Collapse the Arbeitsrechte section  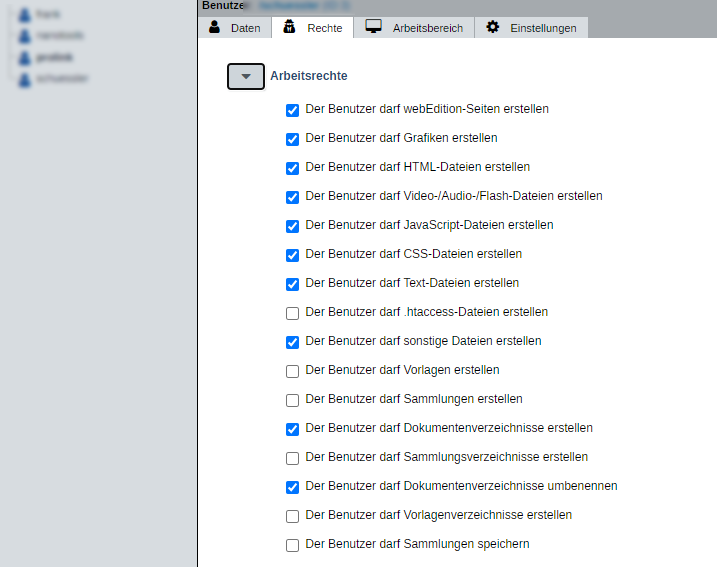[x=246, y=76]
